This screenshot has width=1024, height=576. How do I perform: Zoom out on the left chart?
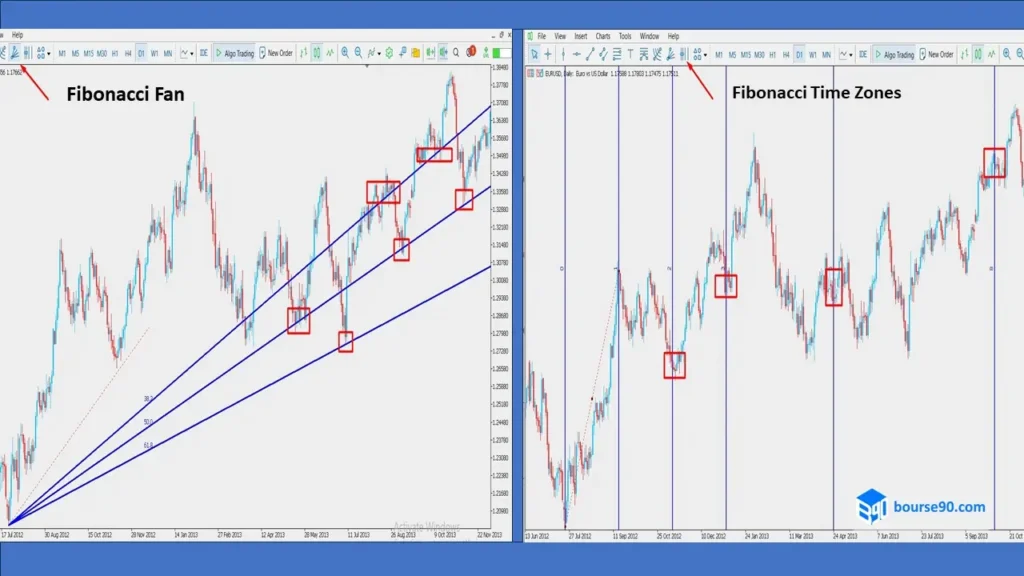pyautogui.click(x=358, y=53)
